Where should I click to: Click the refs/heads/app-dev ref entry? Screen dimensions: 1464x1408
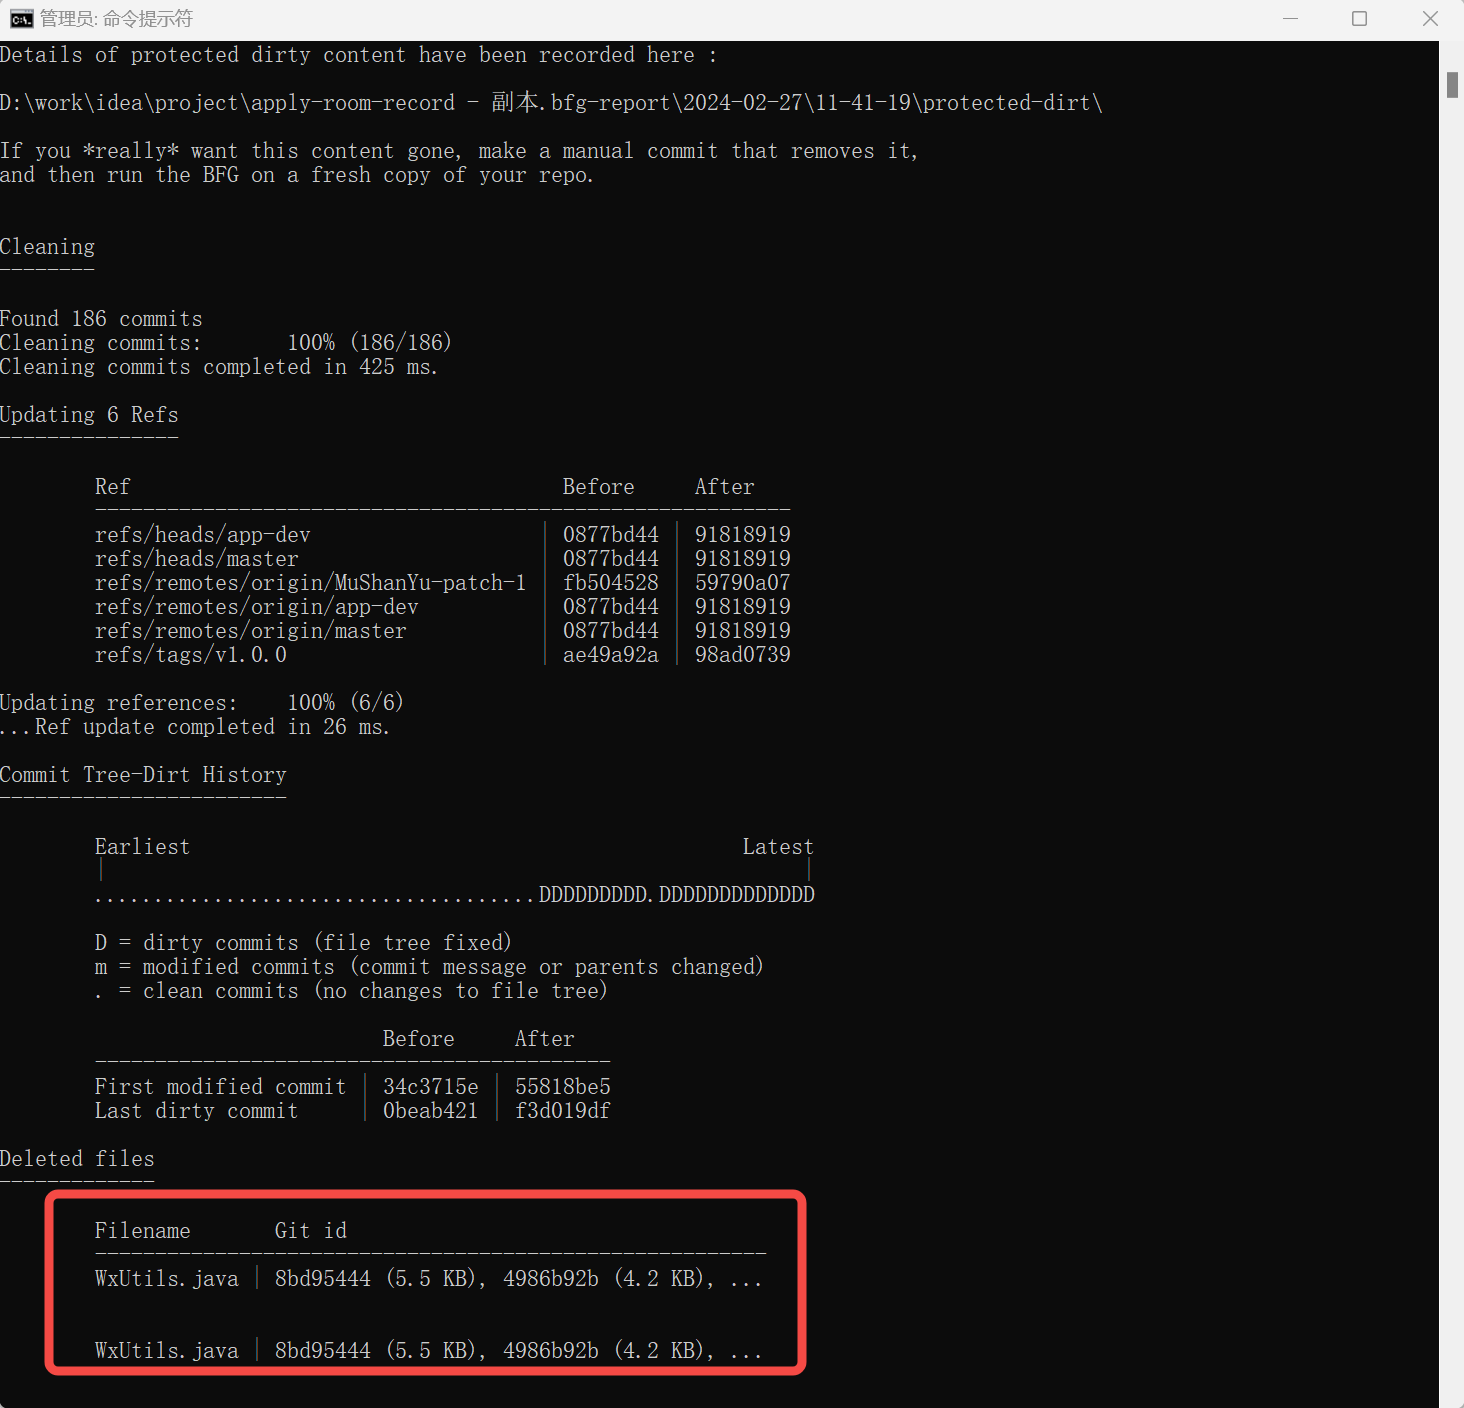[202, 535]
